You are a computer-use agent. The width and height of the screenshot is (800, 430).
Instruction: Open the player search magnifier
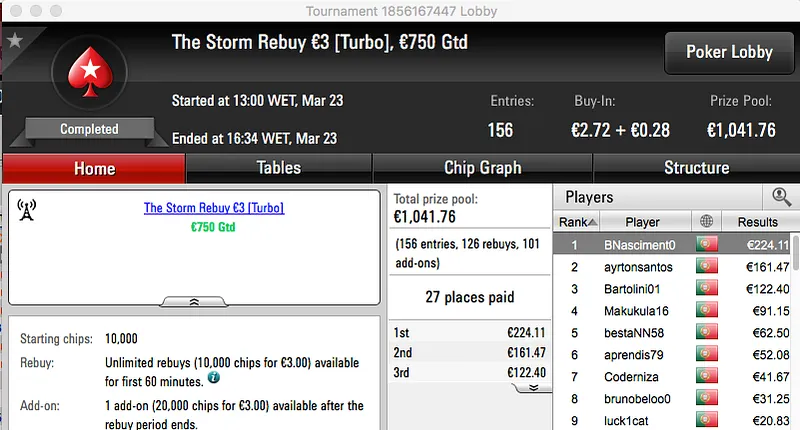point(780,198)
